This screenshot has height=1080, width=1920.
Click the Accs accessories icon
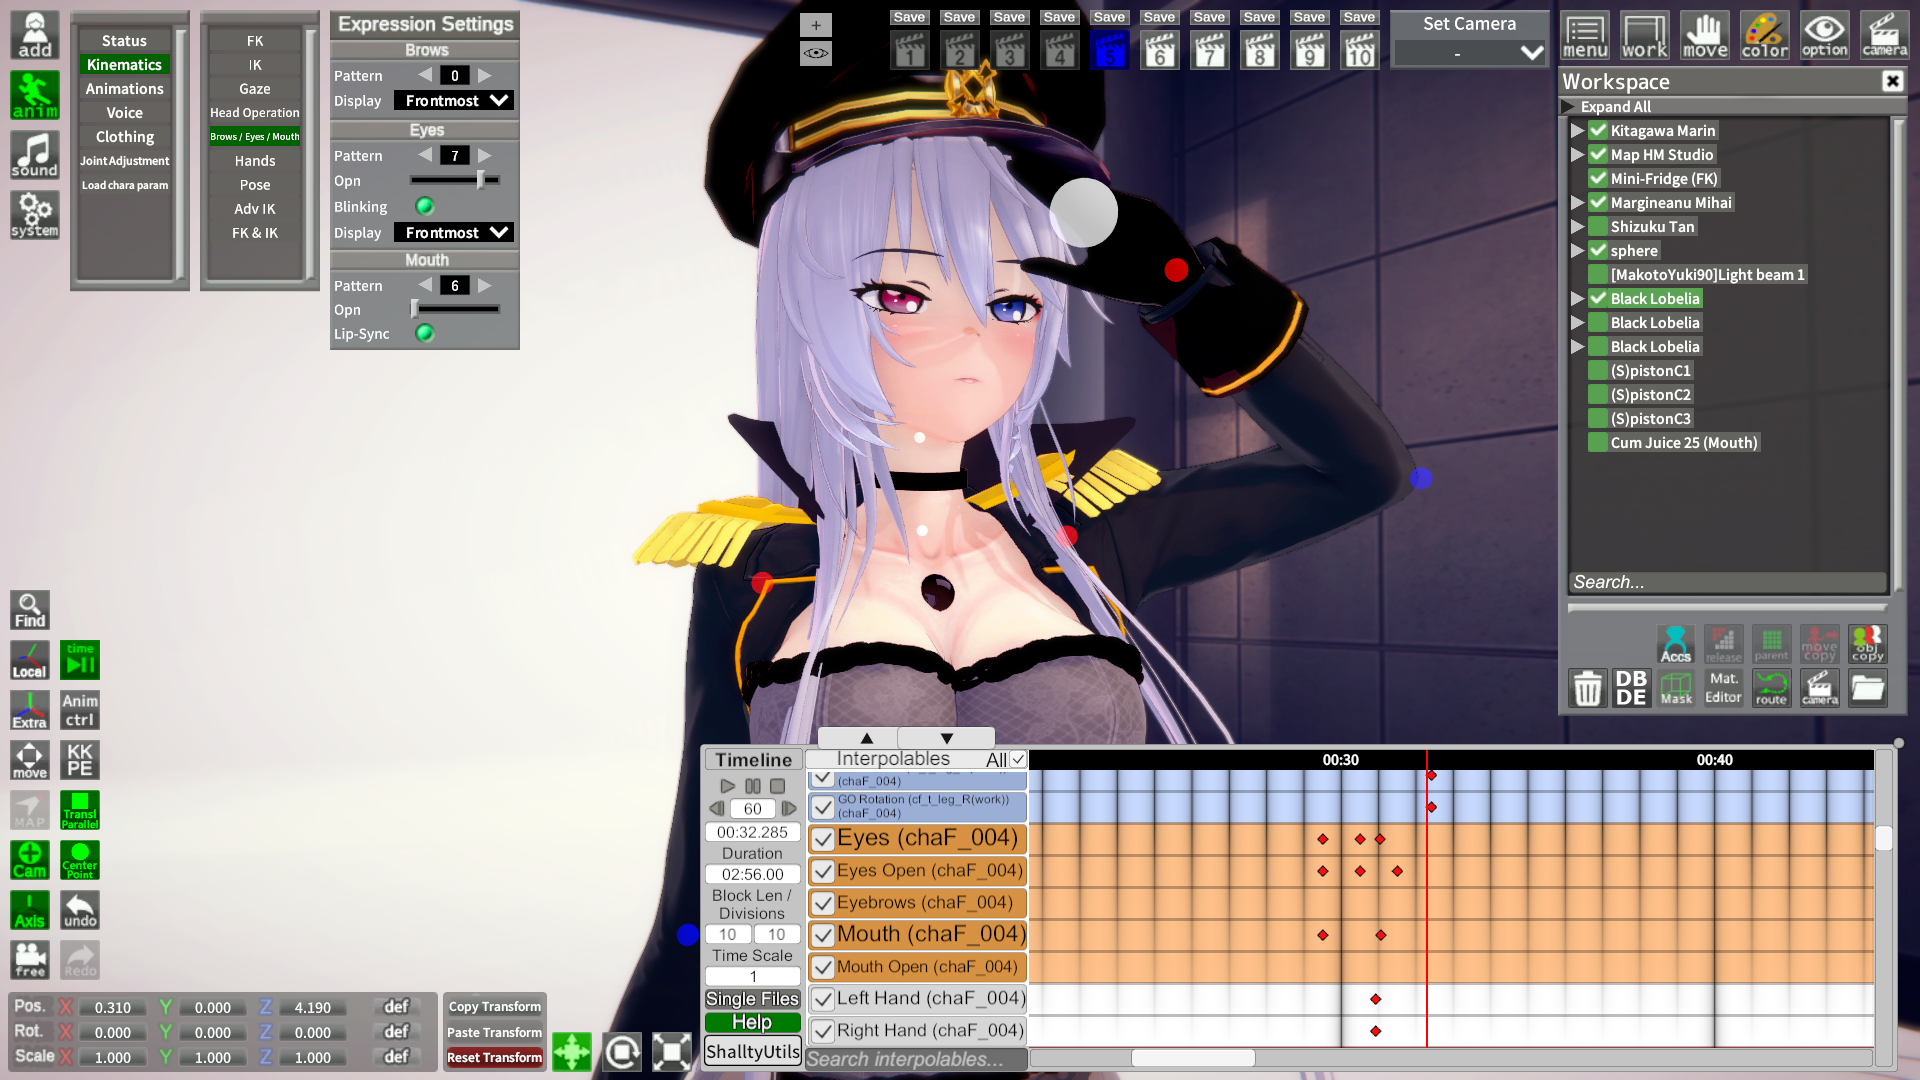[x=1676, y=644]
